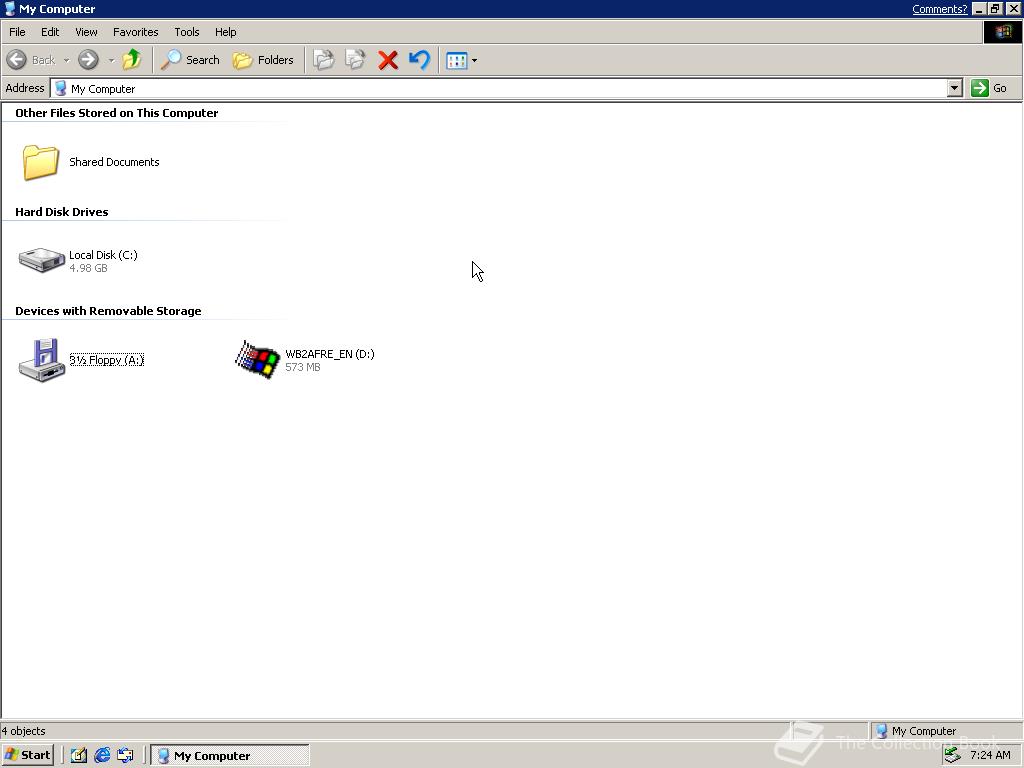Screen dimensions: 1024x768
Task: Open the Search pane
Action: pyautogui.click(x=191, y=60)
